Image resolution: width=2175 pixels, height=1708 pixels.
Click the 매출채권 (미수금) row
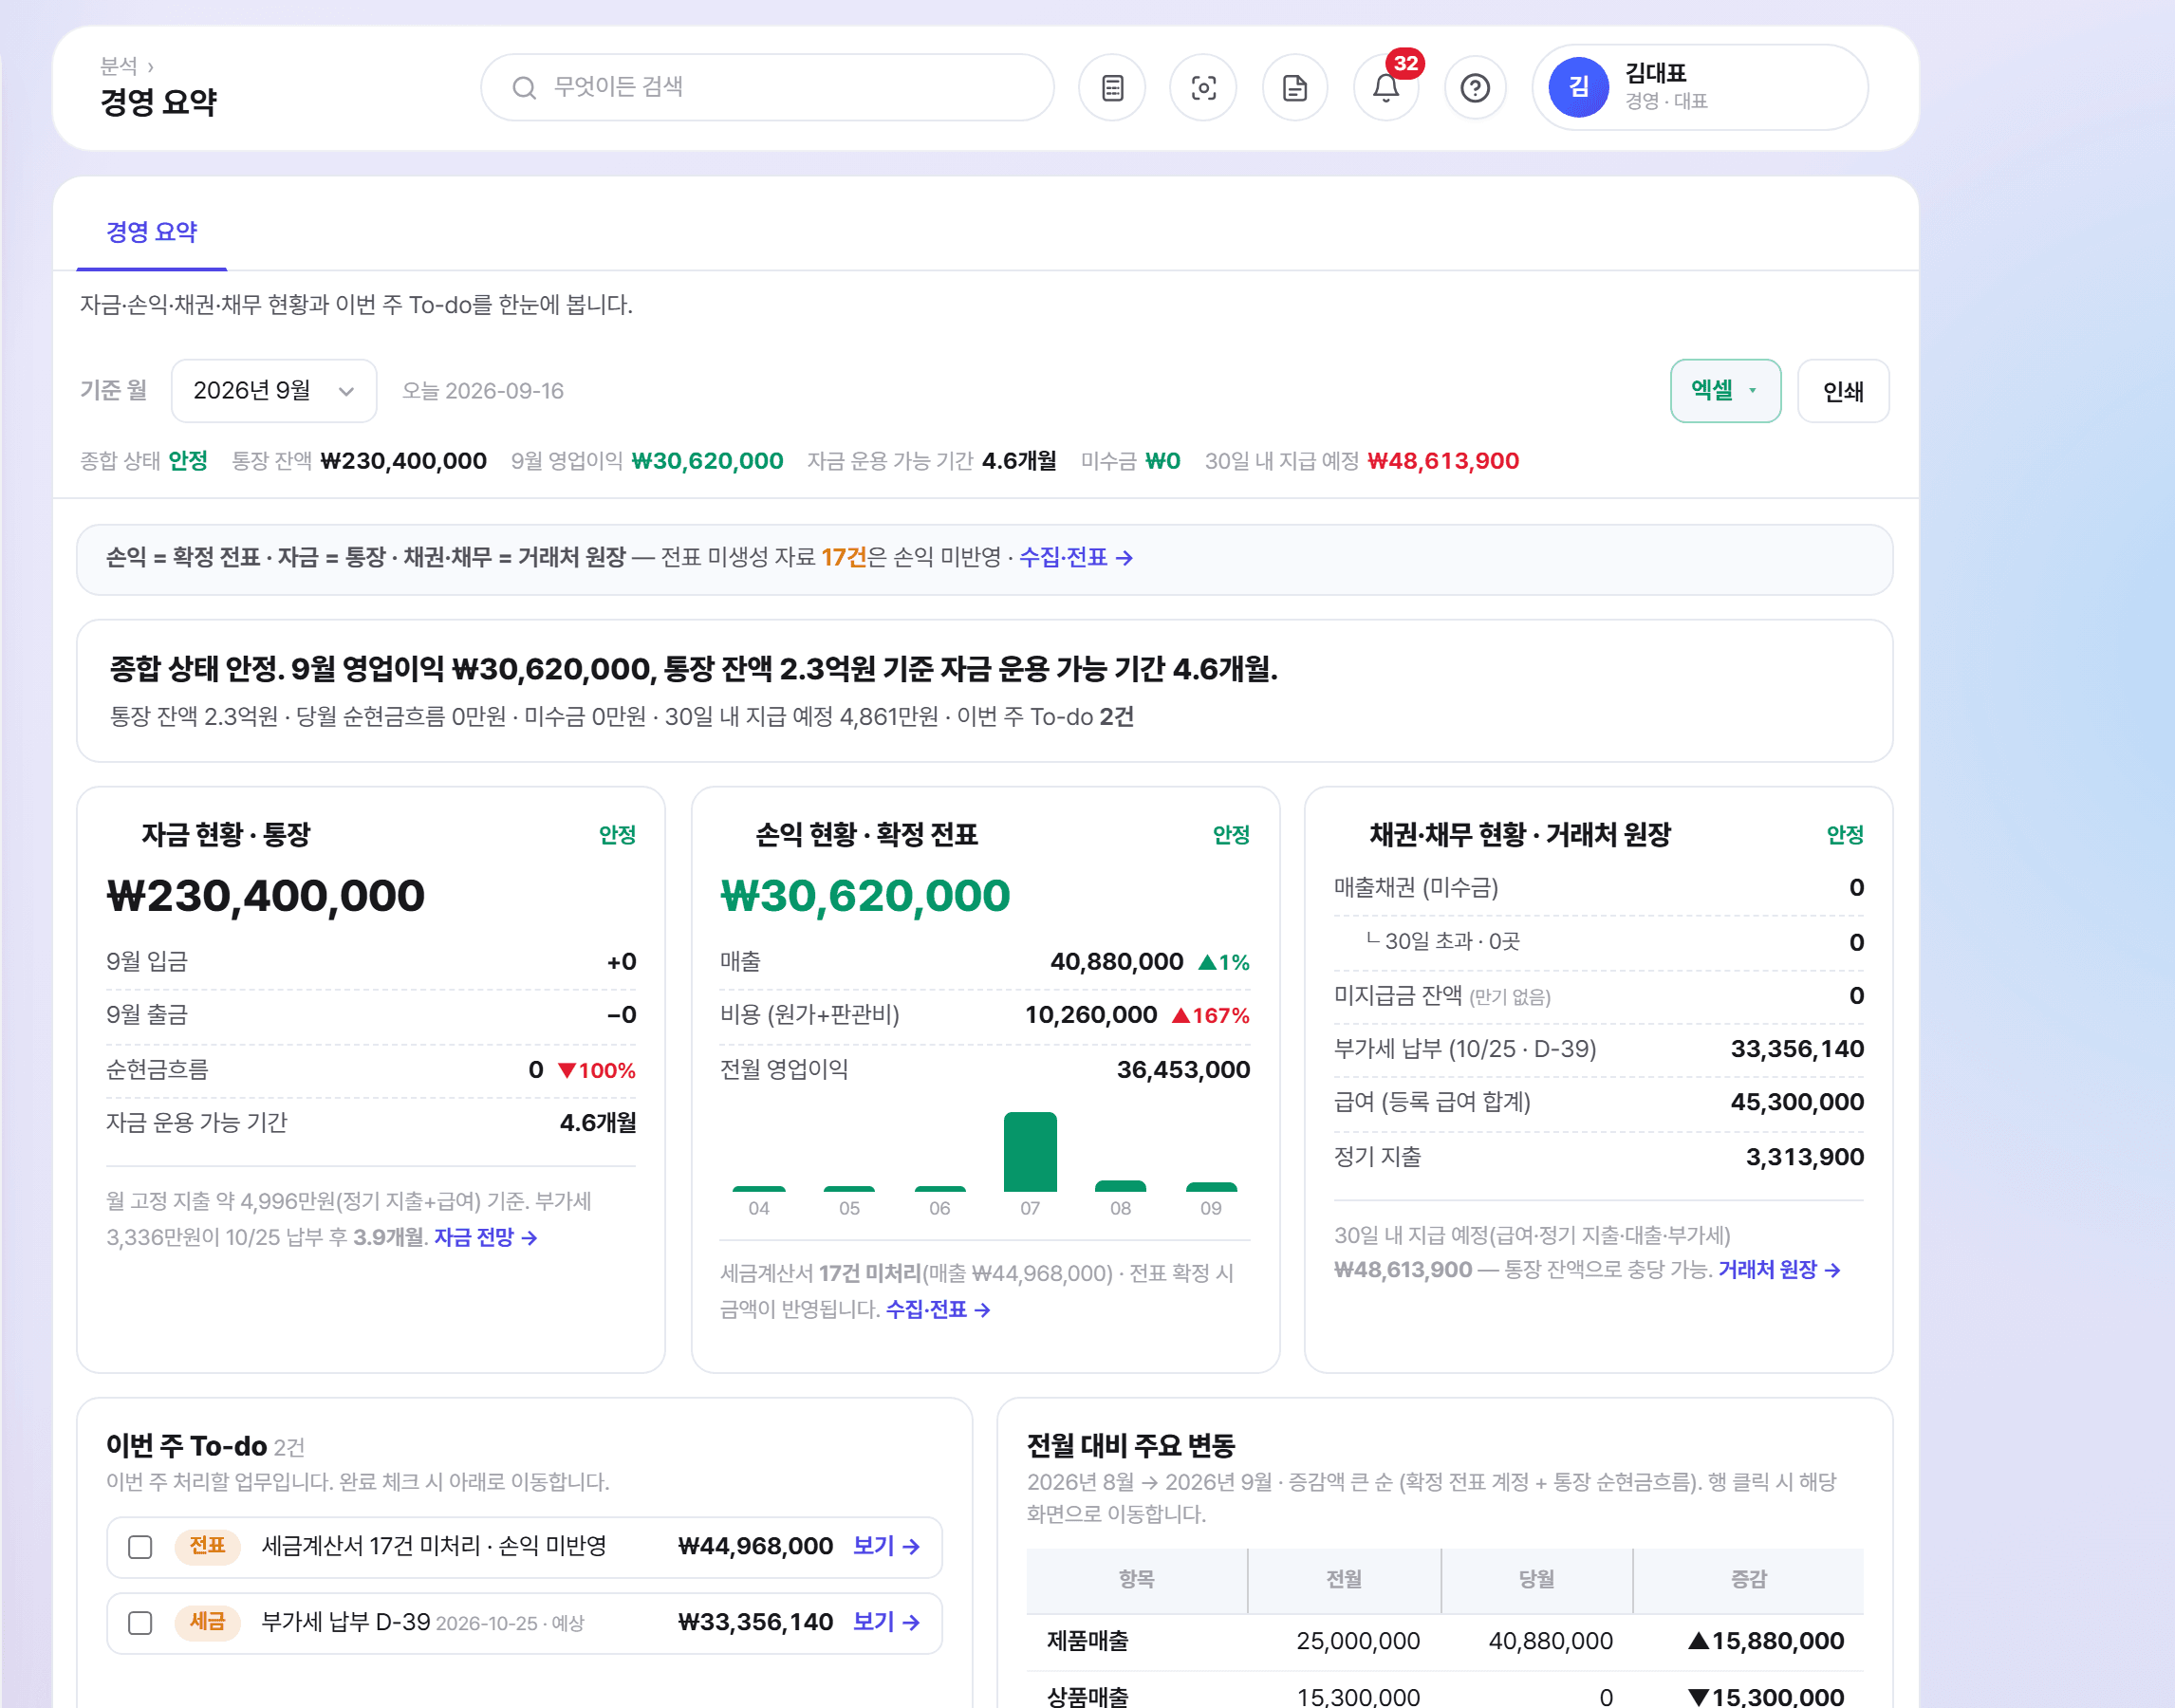pos(1598,888)
